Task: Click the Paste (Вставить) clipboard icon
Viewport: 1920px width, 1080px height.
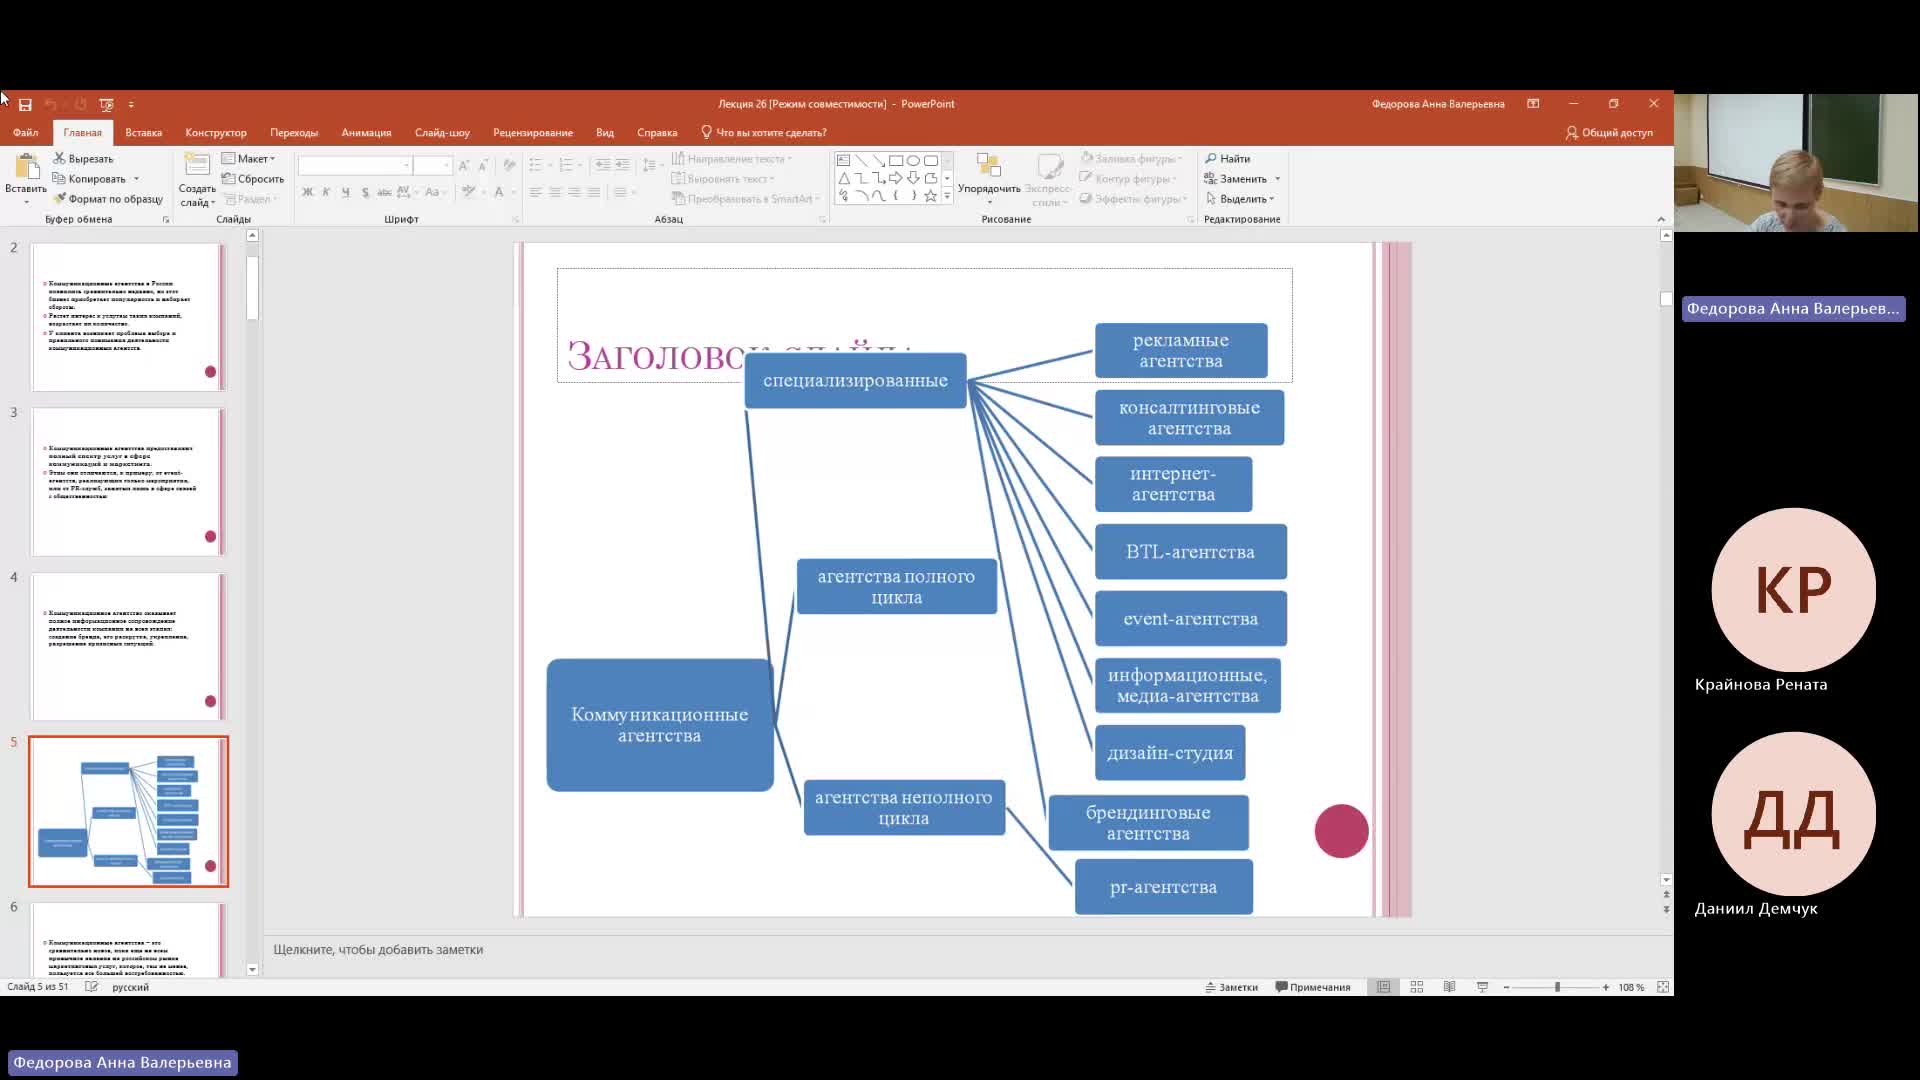Action: click(x=26, y=167)
